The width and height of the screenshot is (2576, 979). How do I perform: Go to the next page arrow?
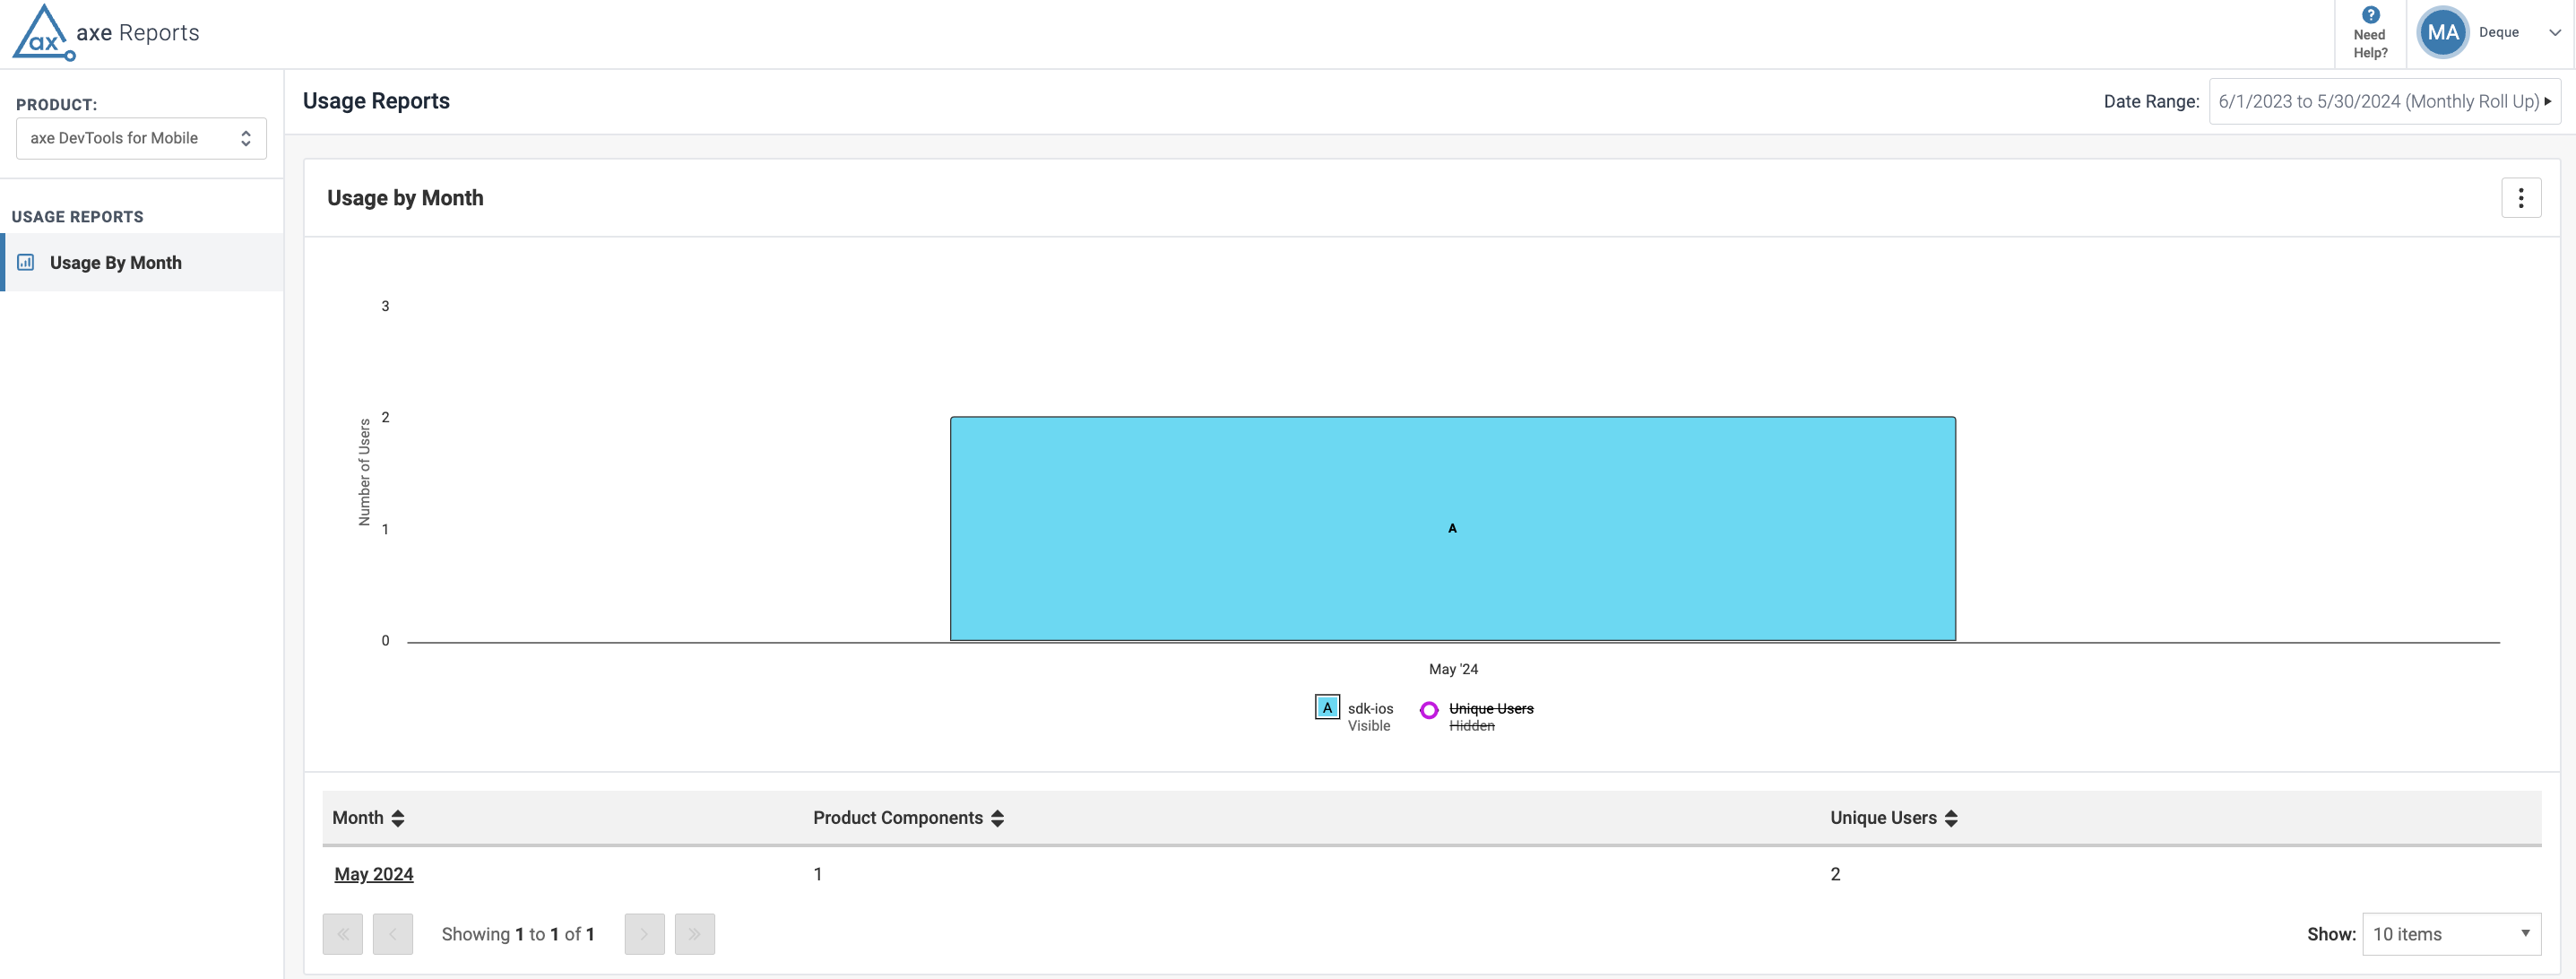pyautogui.click(x=644, y=934)
